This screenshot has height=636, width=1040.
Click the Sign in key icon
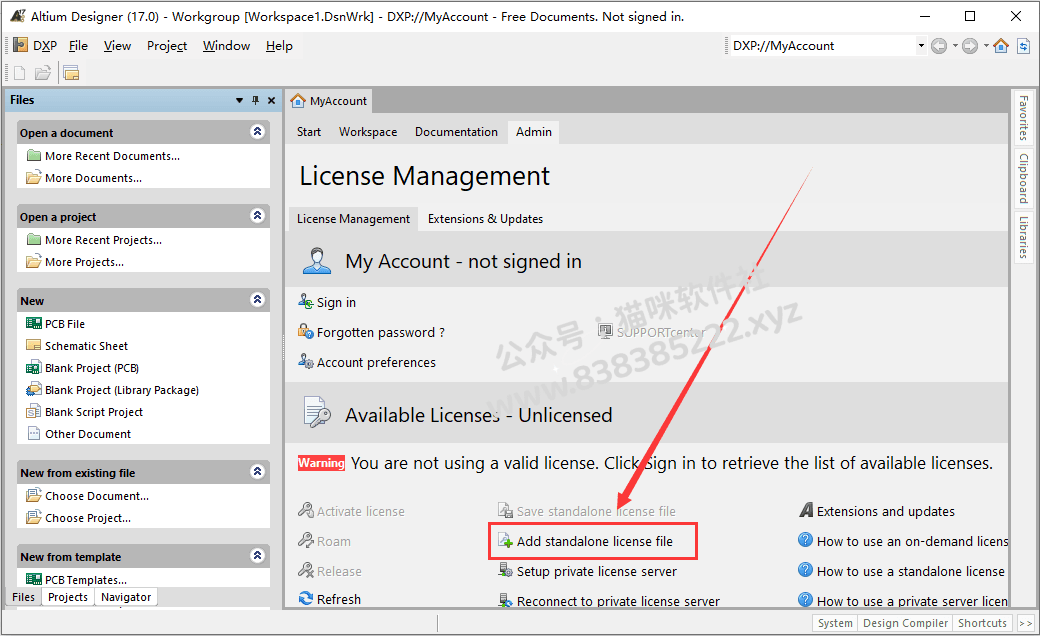click(x=305, y=302)
